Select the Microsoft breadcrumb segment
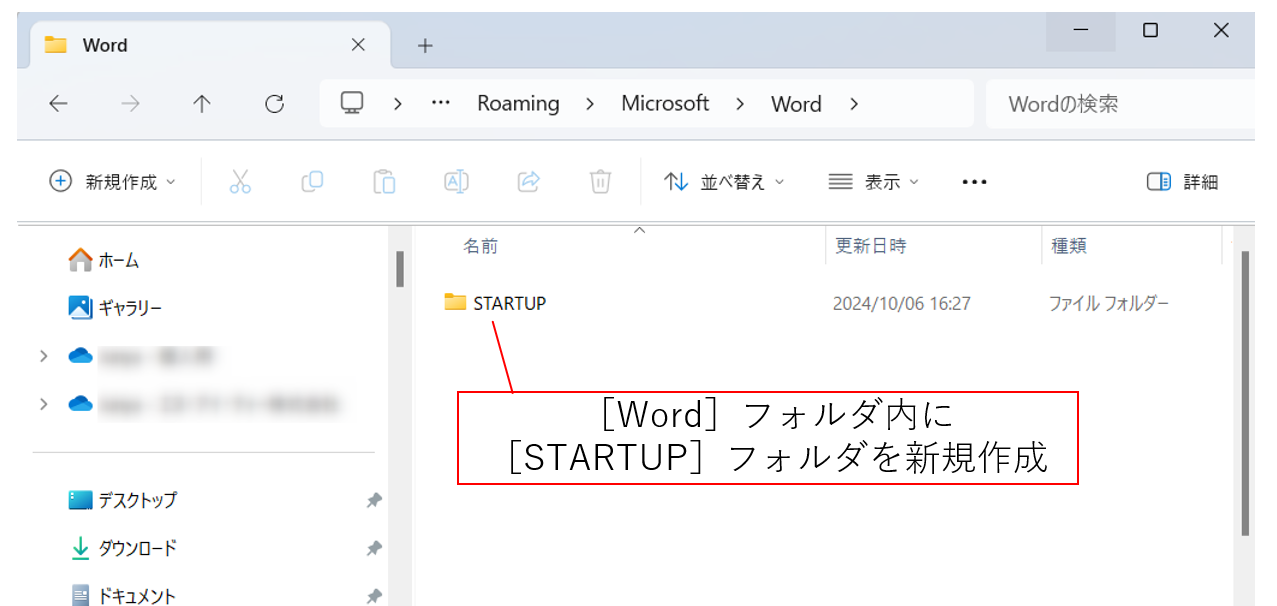The image size is (1277, 606). pyautogui.click(x=665, y=104)
